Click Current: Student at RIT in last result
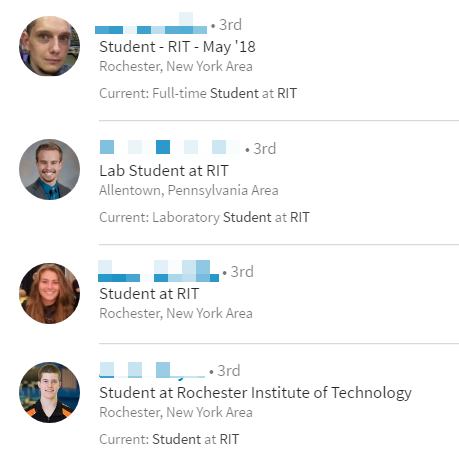Viewport: 459px width, 462px height. [x=169, y=439]
